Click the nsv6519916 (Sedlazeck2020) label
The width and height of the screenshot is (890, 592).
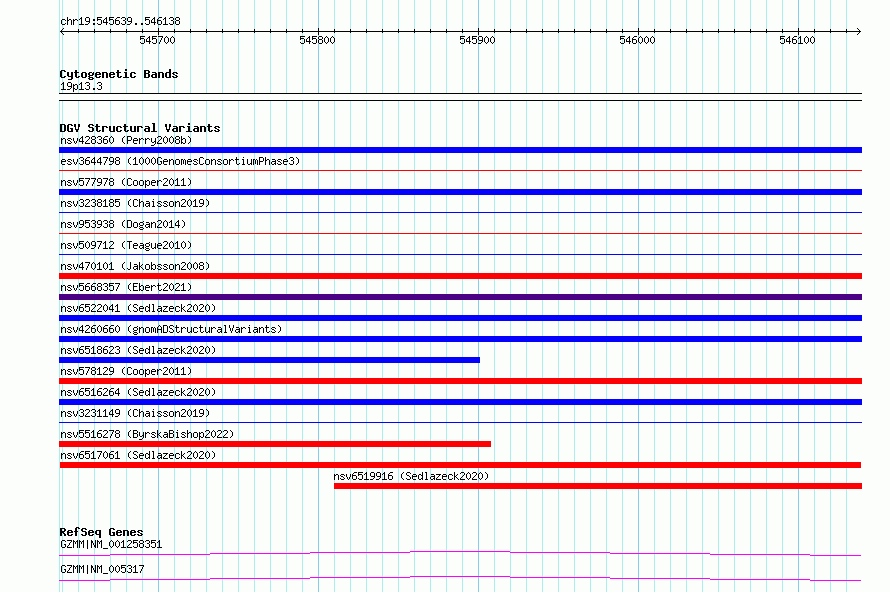[x=411, y=476]
